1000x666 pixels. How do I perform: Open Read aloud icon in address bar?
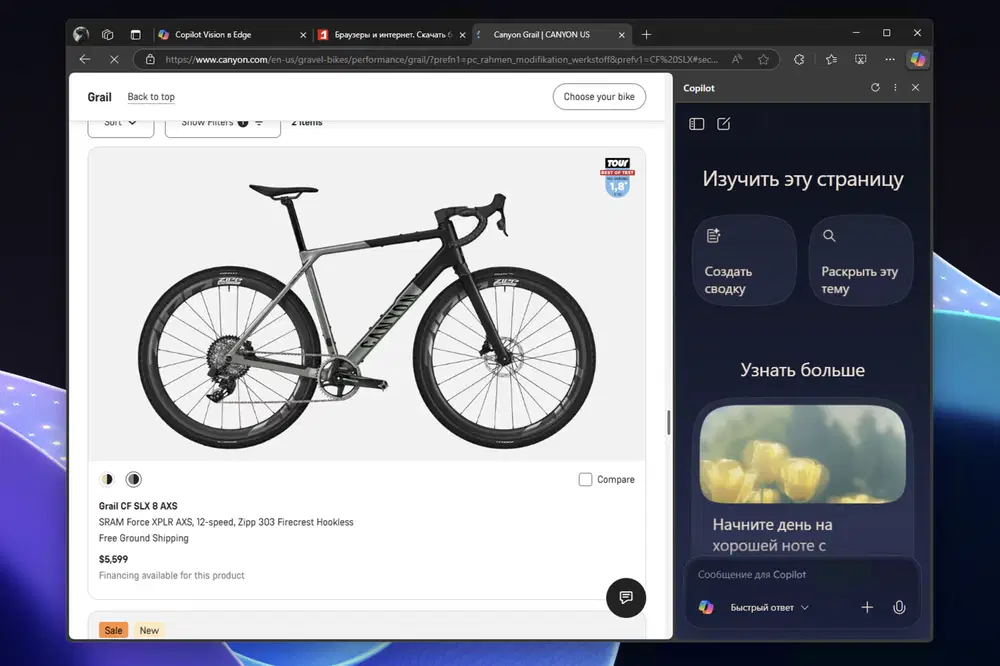(737, 59)
